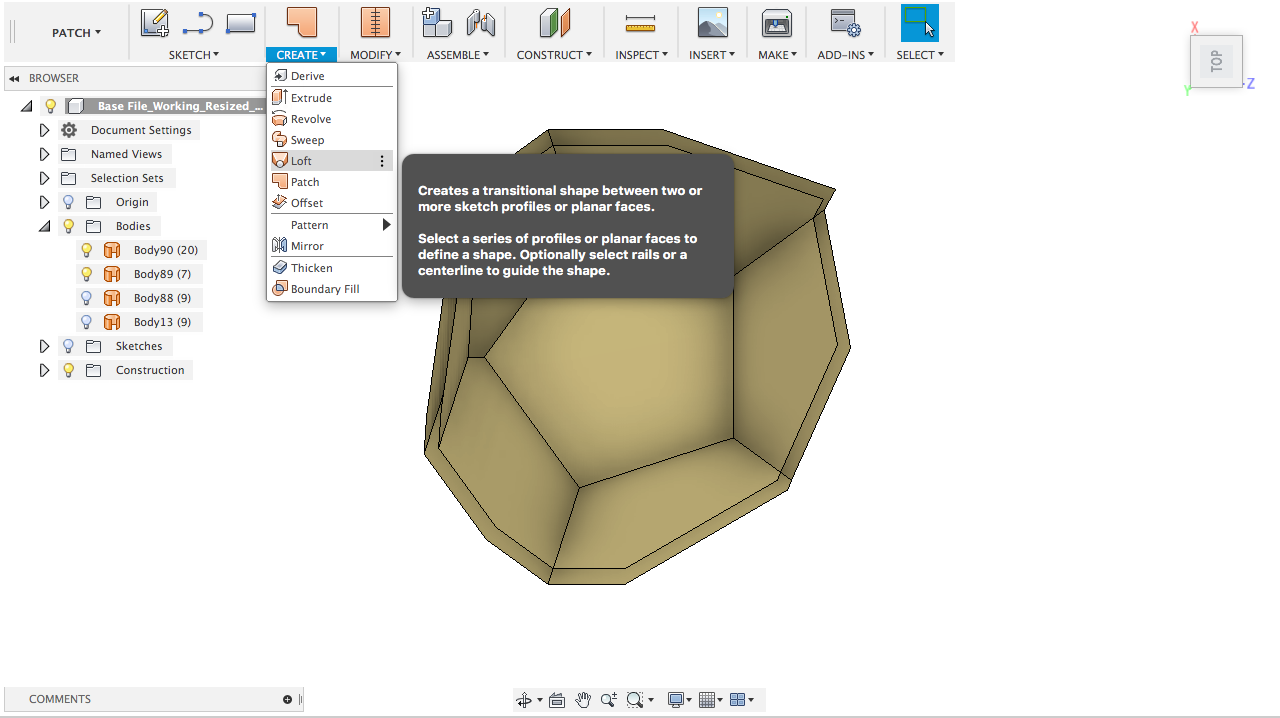Choose Derive from Create menu
The height and width of the screenshot is (718, 1280).
pos(332,76)
